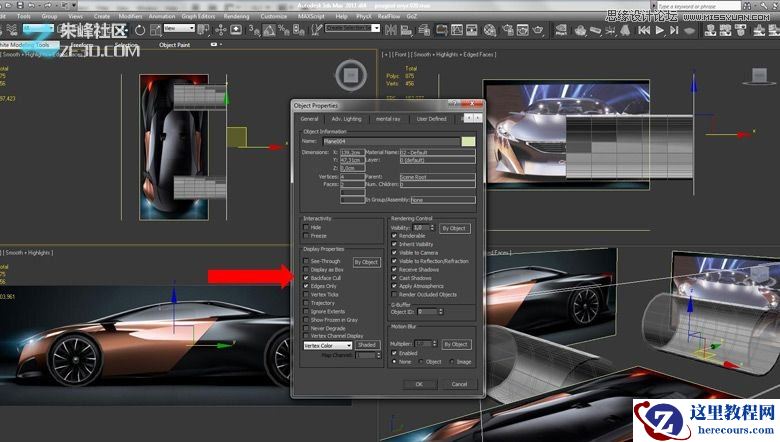Open the Rendering menu
780x442 pixels.
(236, 16)
